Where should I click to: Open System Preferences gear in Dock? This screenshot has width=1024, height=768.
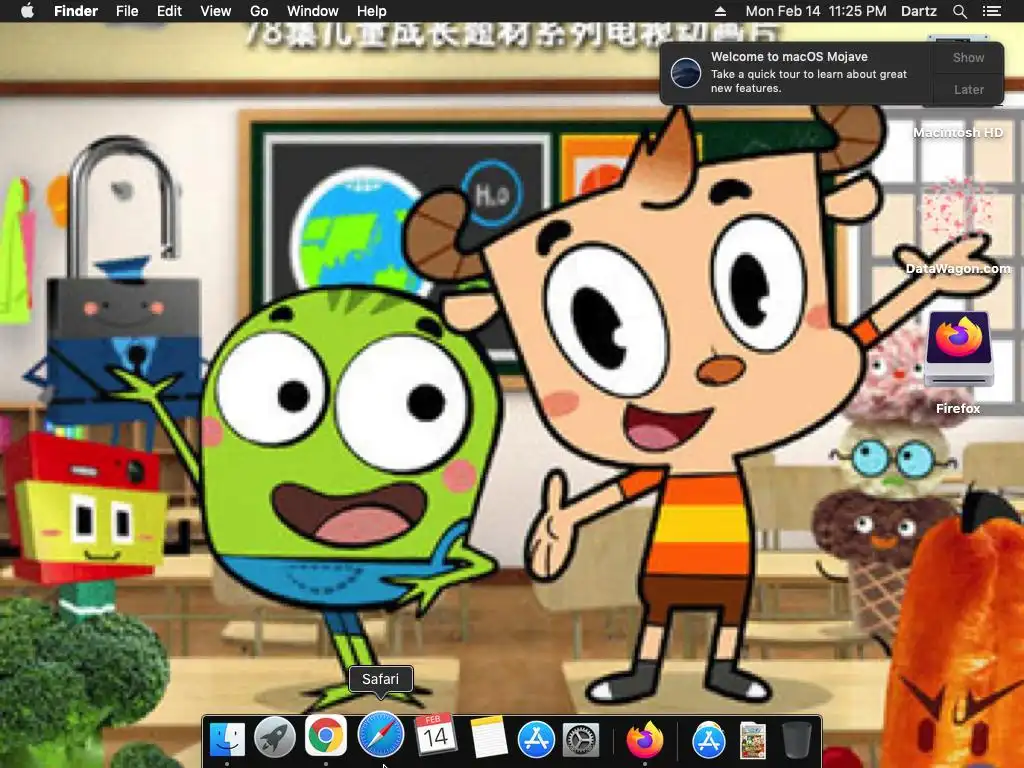581,741
